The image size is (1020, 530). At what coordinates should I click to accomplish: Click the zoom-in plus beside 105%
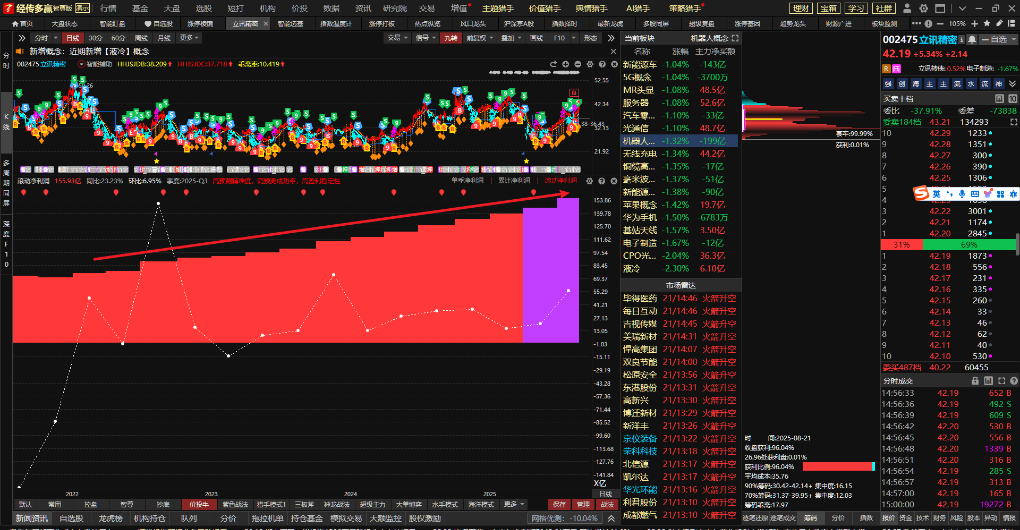(974, 24)
